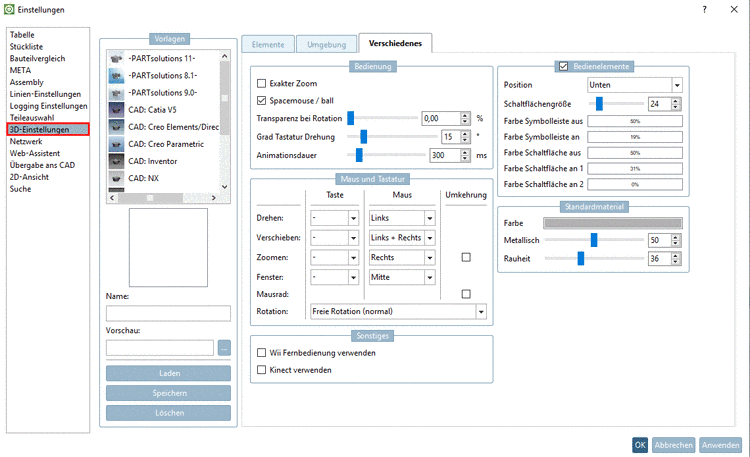The height and width of the screenshot is (457, 750).
Task: Select the -PARTsolutions 11- template icon
Action: click(116, 58)
